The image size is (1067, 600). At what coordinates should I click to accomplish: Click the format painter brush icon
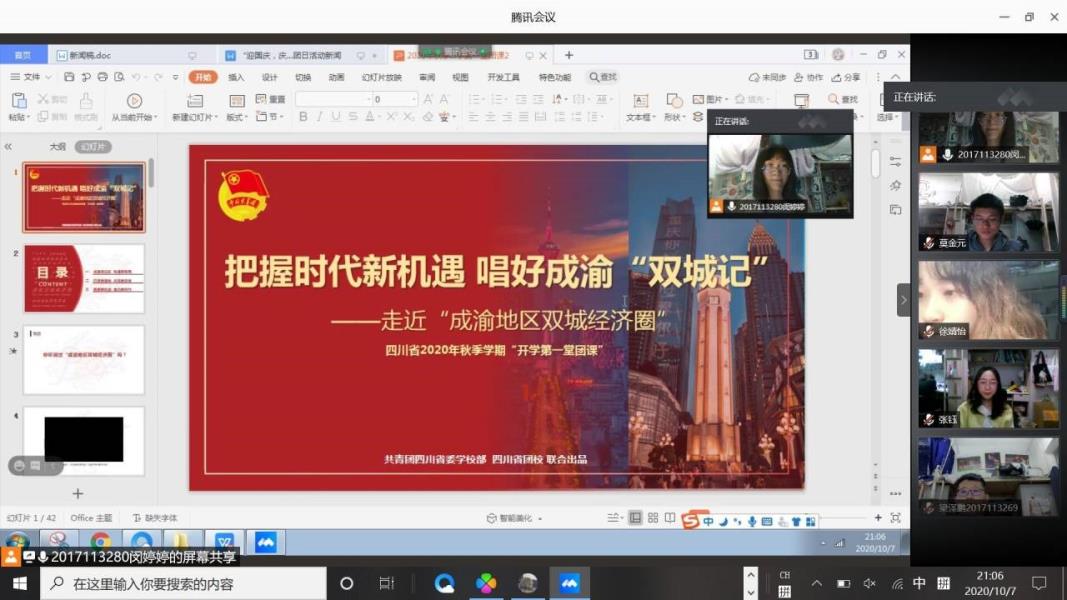tap(86, 101)
